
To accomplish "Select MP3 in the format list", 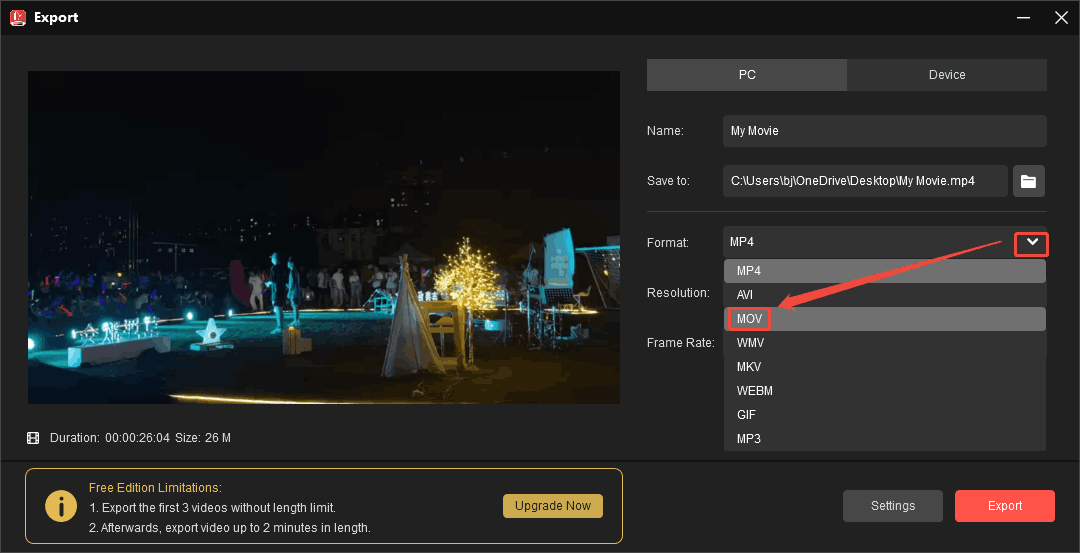I will coord(884,439).
